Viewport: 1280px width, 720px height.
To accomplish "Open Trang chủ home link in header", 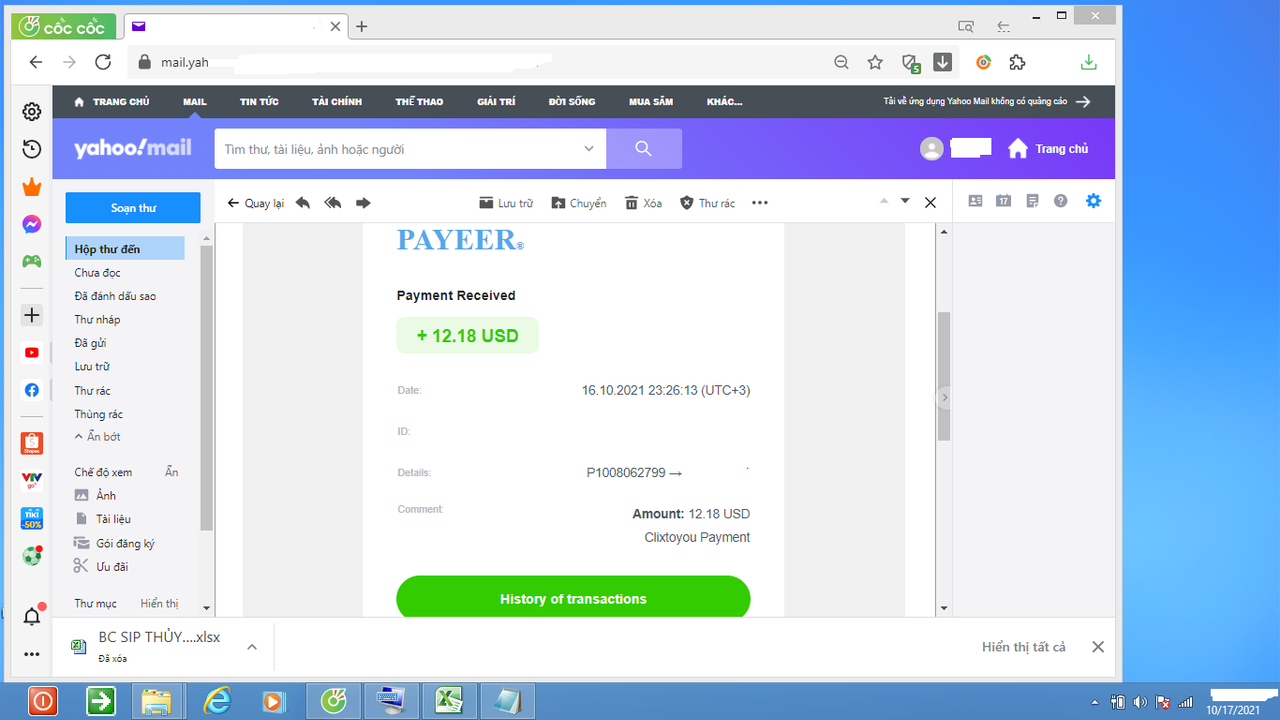I will pyautogui.click(x=1048, y=149).
